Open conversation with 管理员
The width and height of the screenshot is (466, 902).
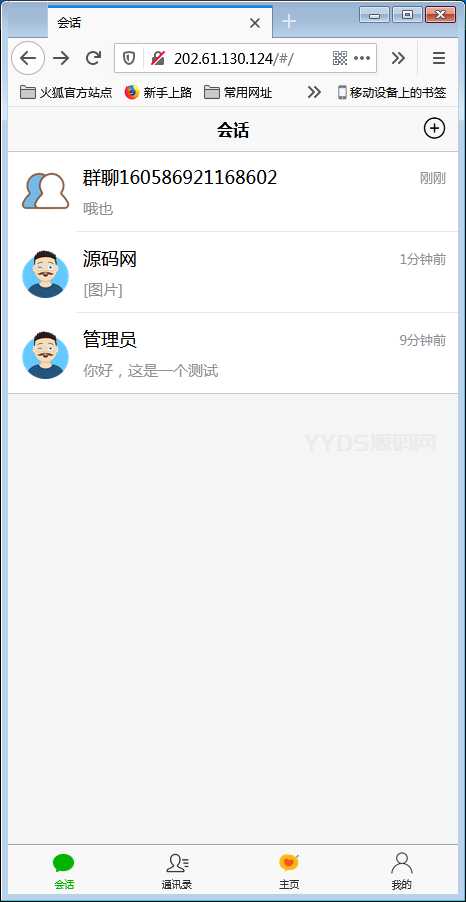coord(233,354)
